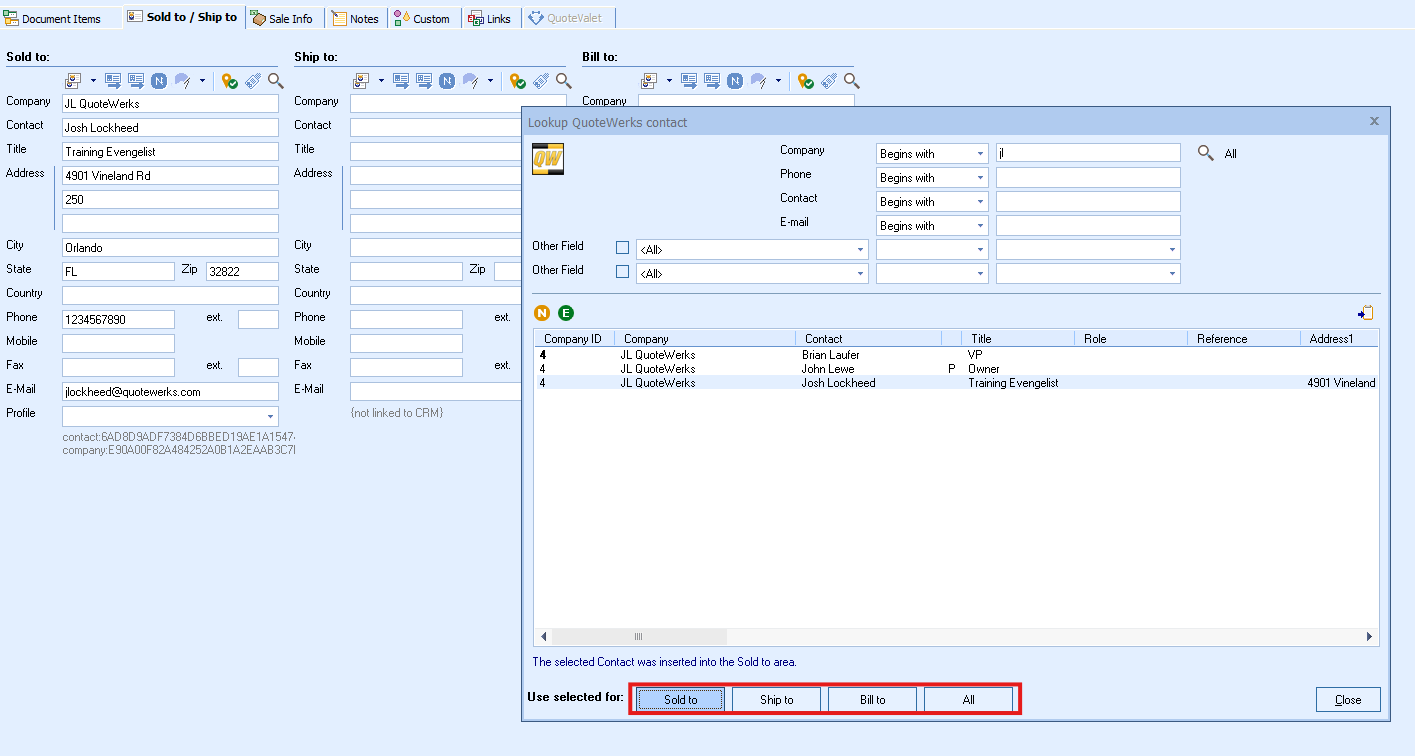Open the Sold to contact lookup icon
The width and height of the screenshot is (1415, 756).
(75, 81)
